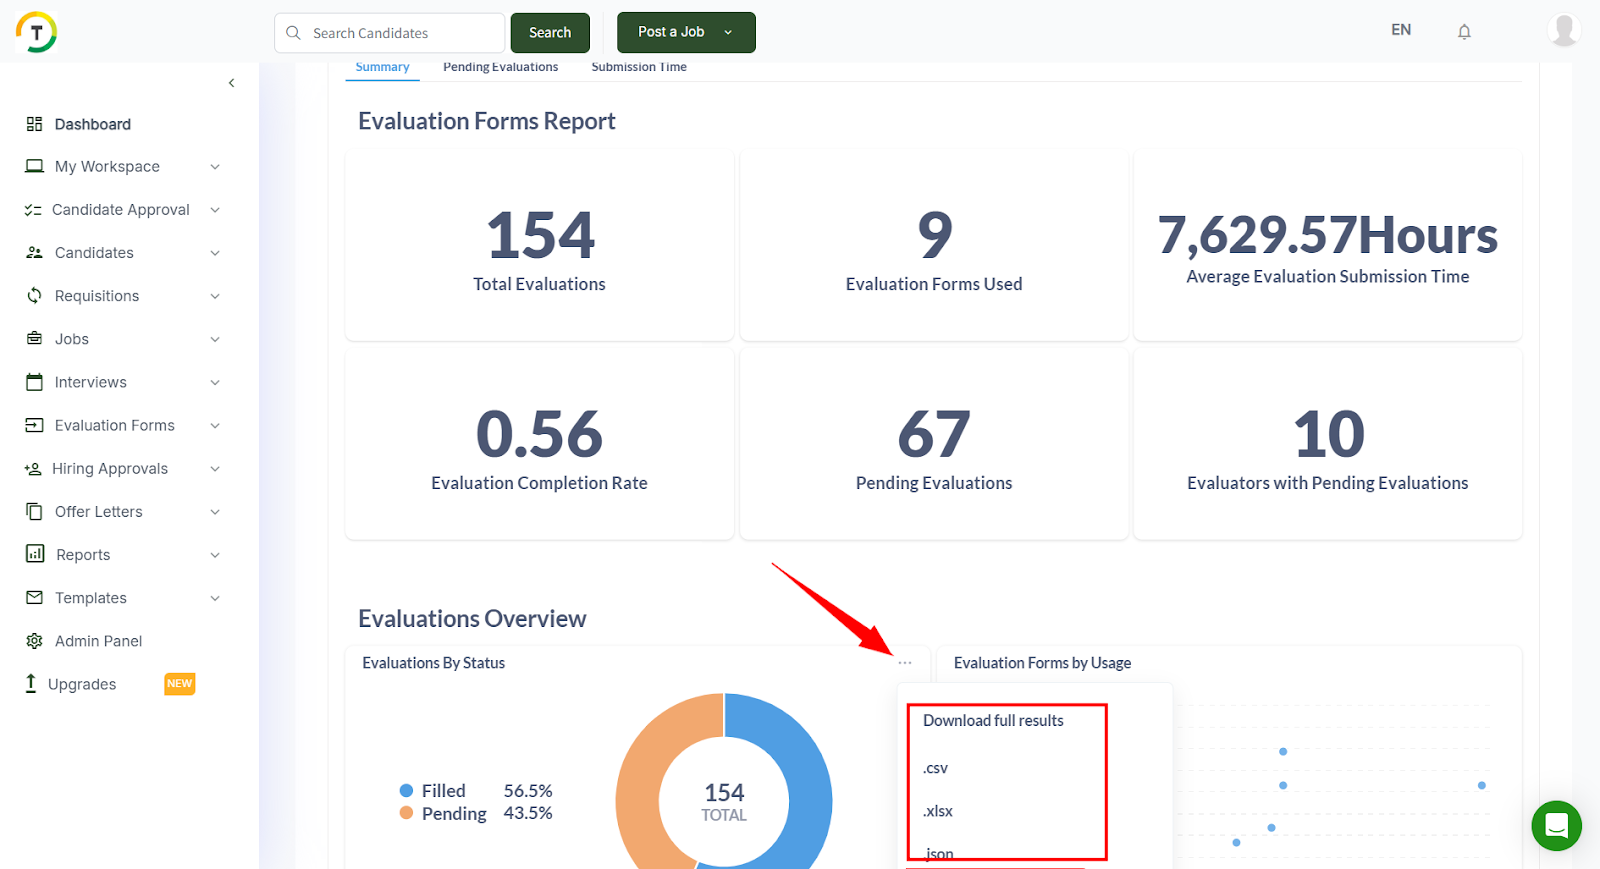The height and width of the screenshot is (869, 1600).
Task: Click the green chat support bubble
Action: (1556, 826)
